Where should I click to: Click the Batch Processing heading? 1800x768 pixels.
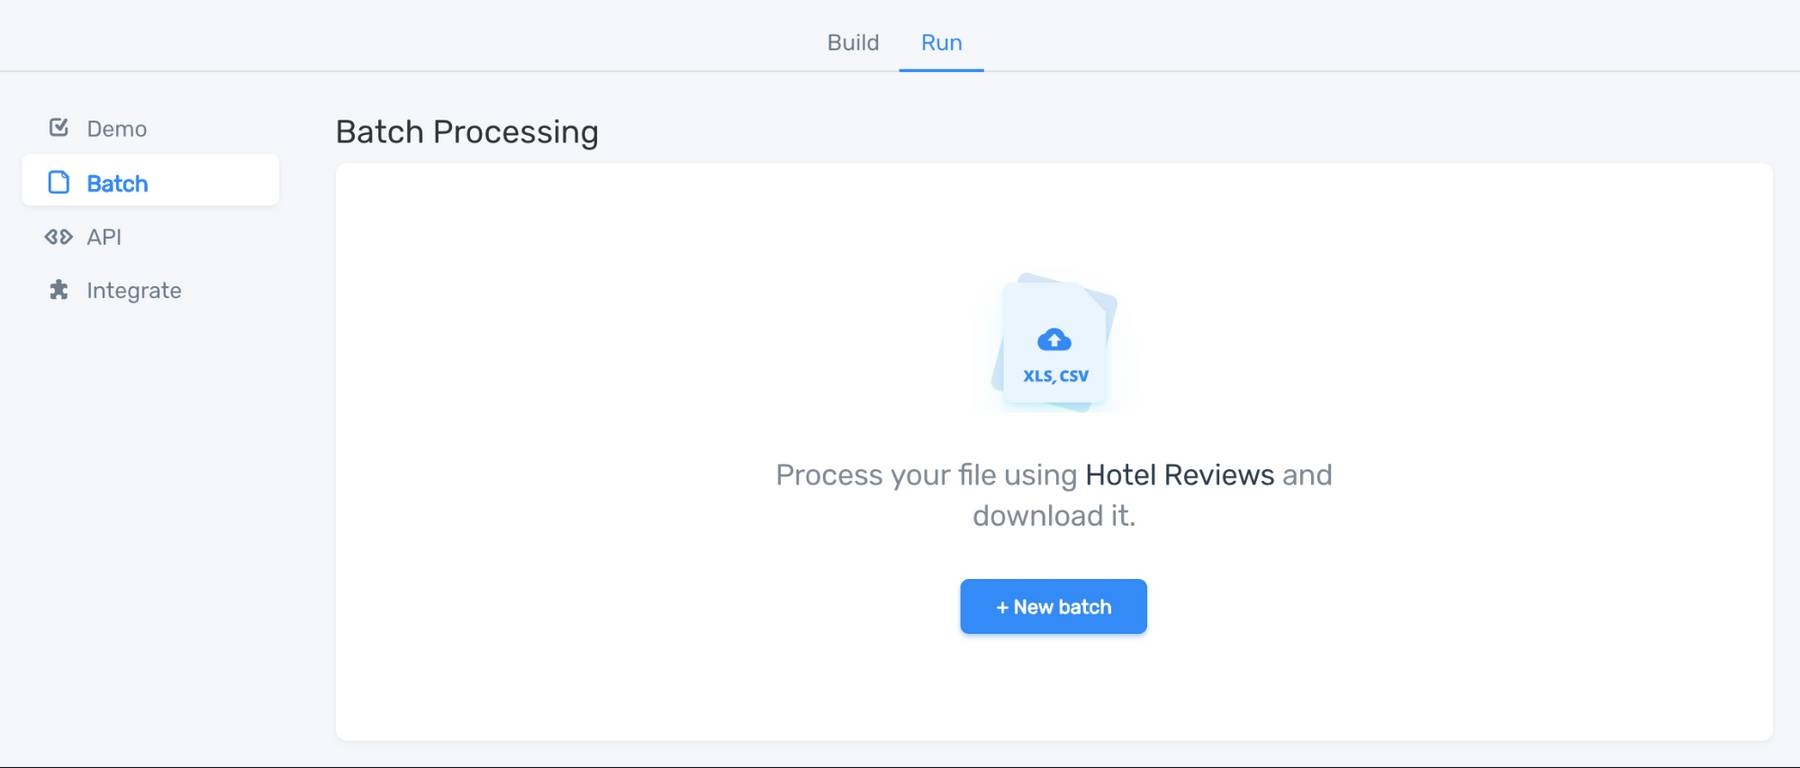467,132
